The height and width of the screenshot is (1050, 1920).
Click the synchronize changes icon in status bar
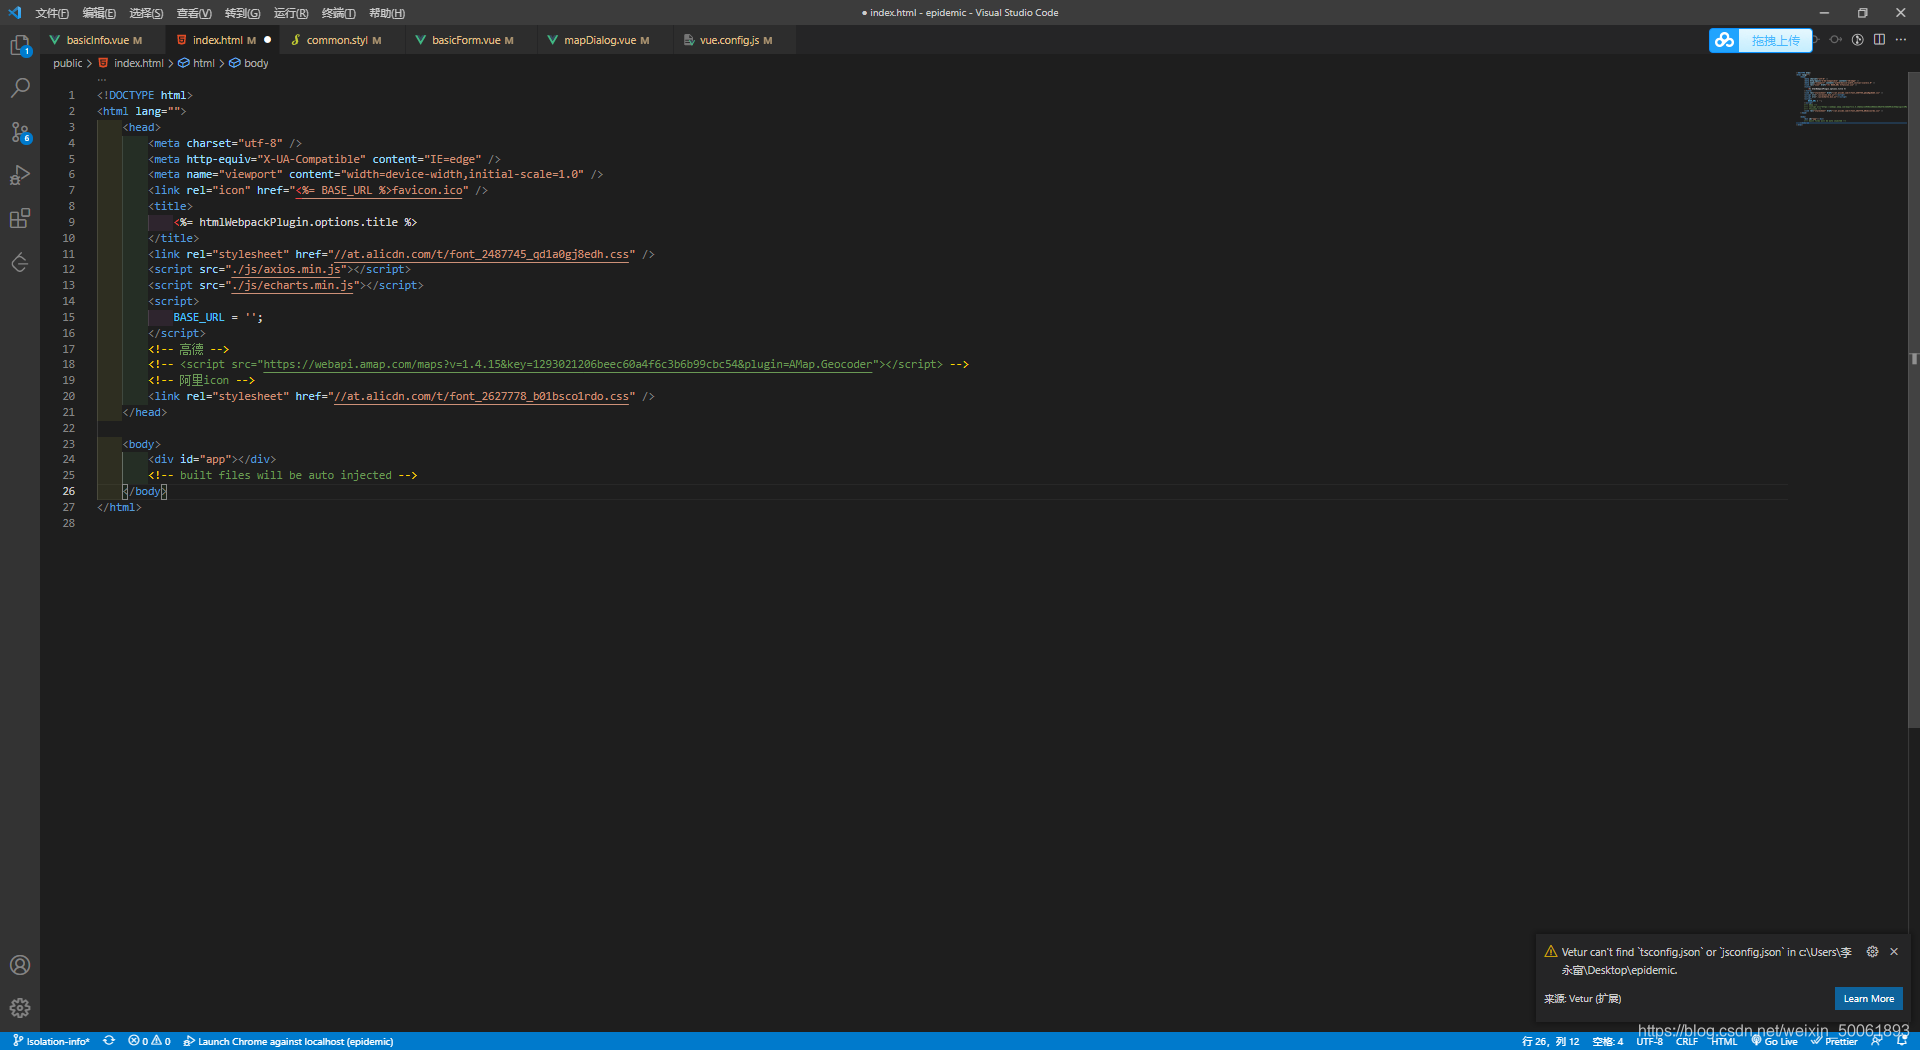coord(109,1041)
